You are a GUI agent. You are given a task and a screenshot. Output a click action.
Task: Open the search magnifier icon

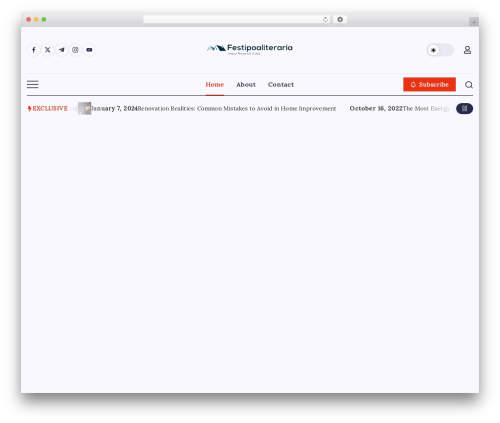pyautogui.click(x=469, y=85)
